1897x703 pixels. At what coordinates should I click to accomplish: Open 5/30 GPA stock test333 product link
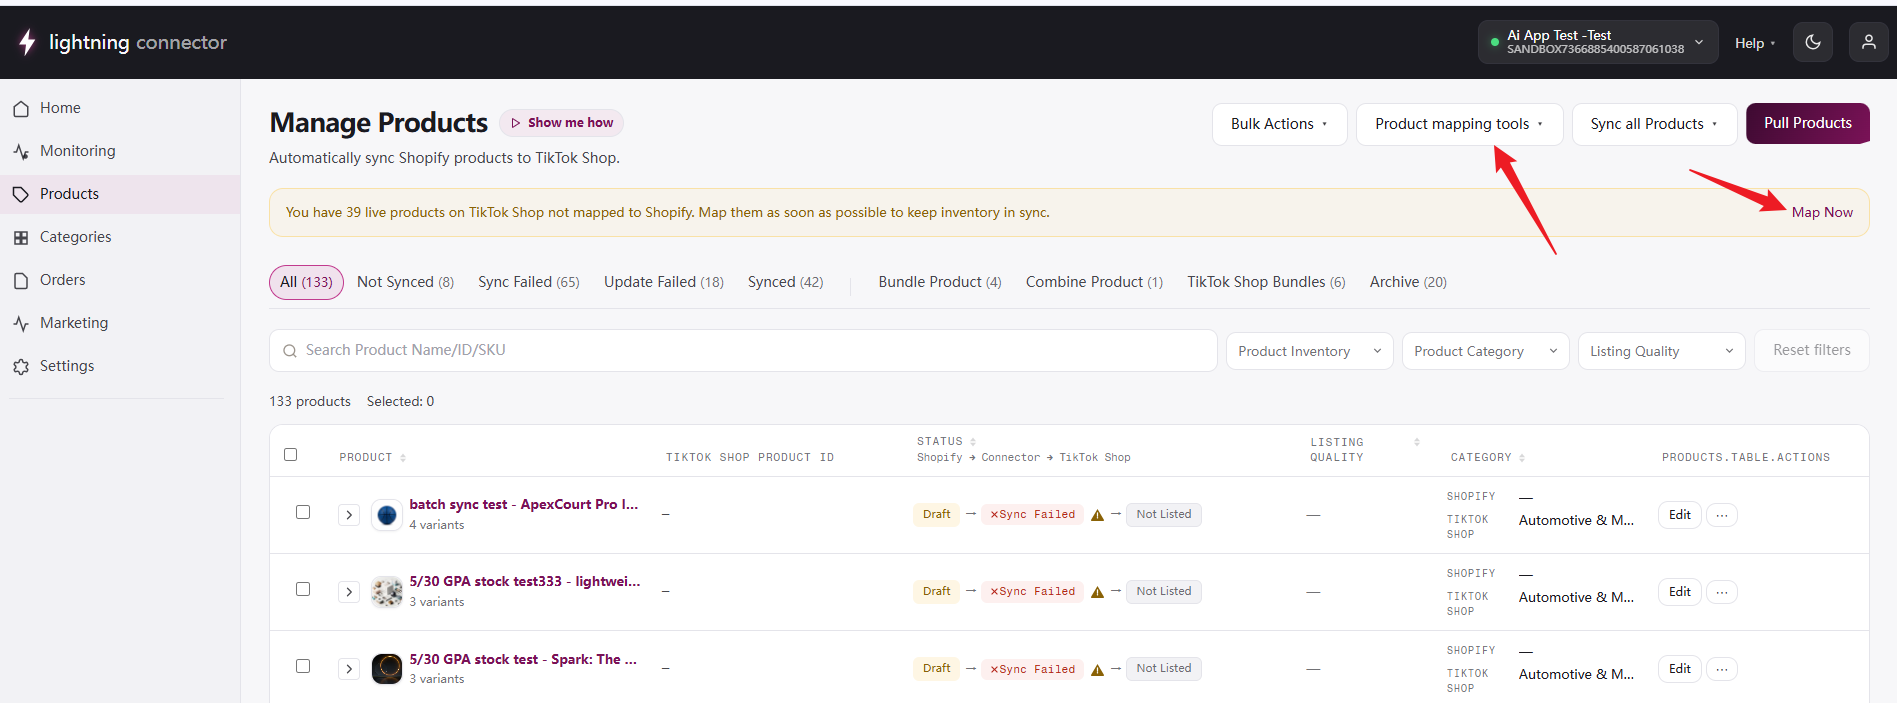click(x=525, y=581)
